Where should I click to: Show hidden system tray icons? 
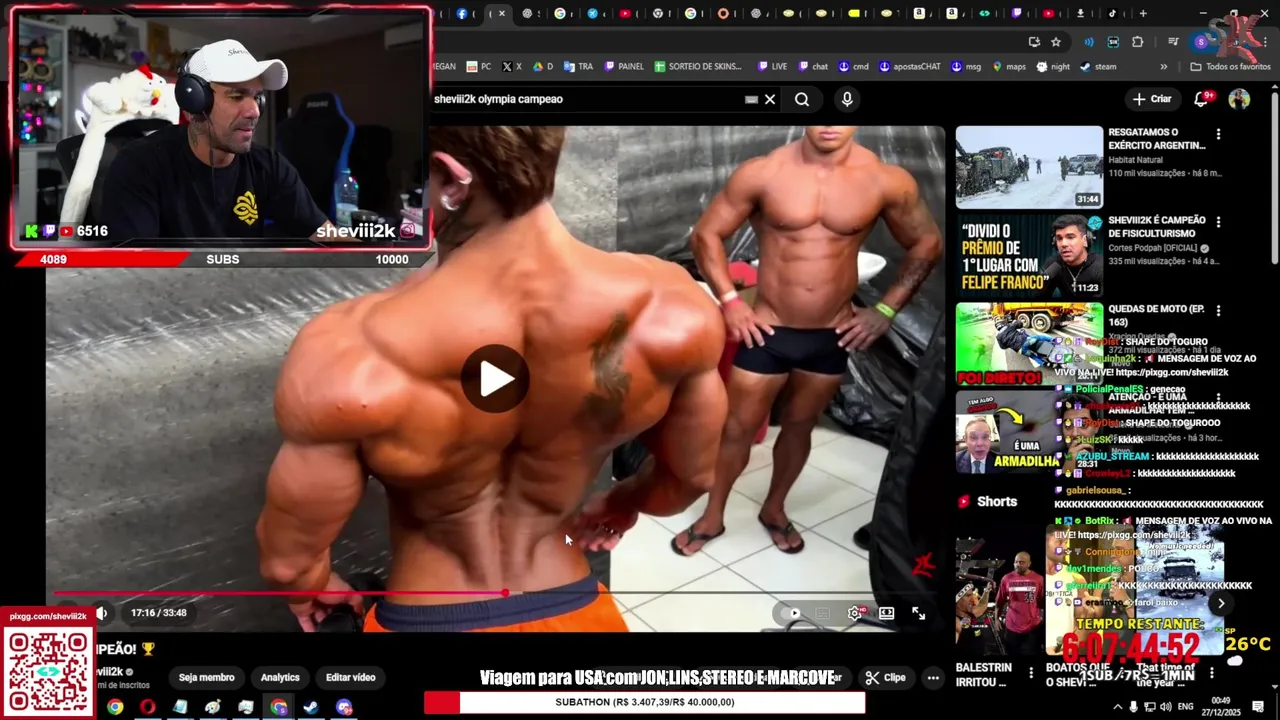(x=1118, y=707)
